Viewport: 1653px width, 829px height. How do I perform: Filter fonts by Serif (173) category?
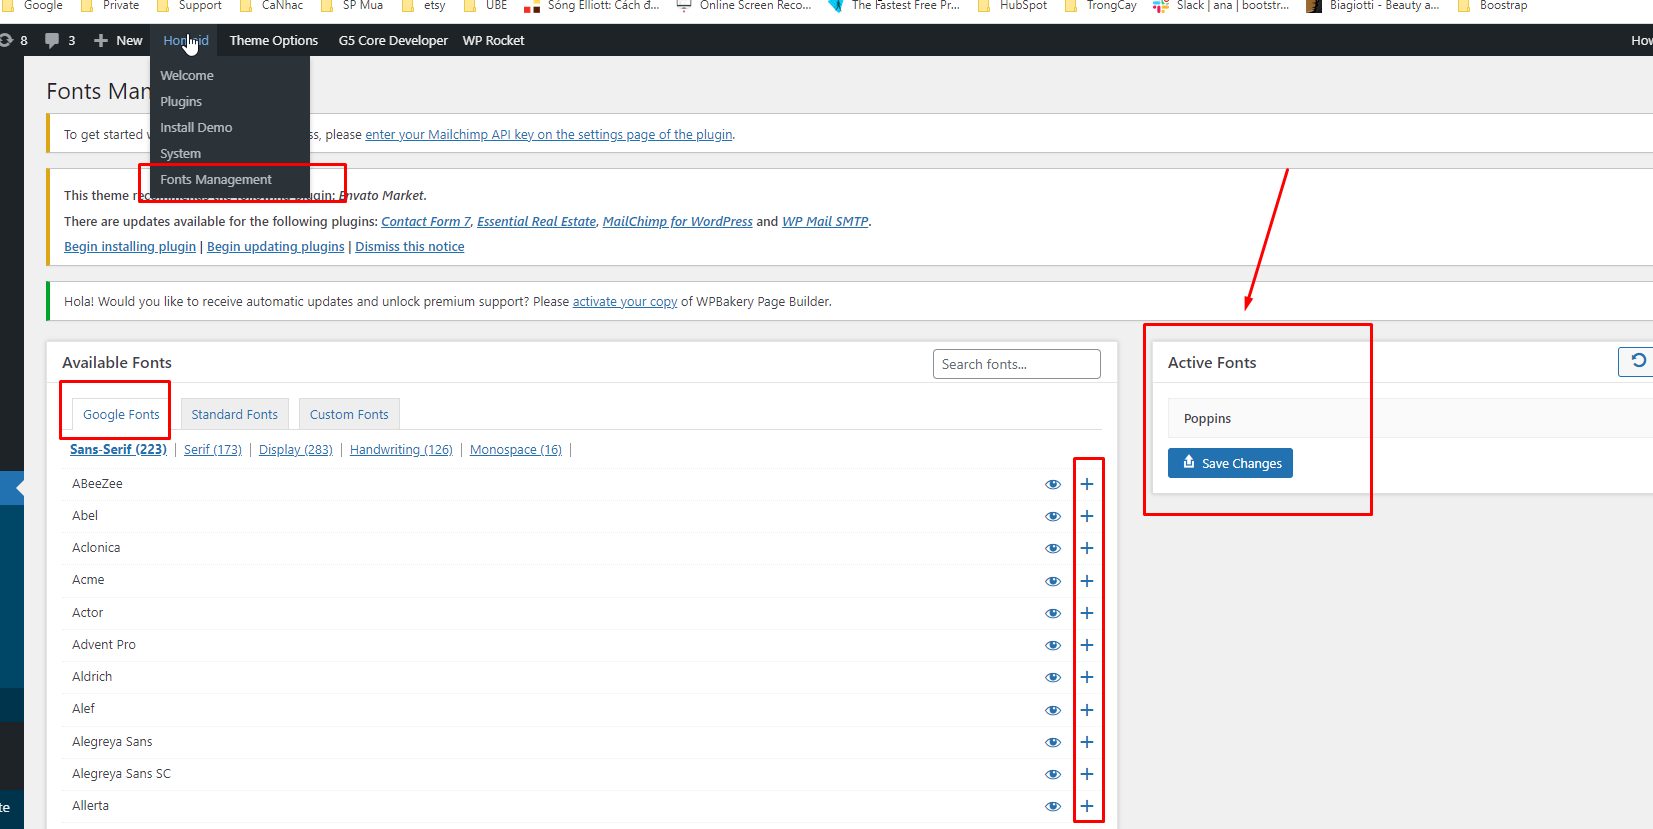pyautogui.click(x=213, y=450)
